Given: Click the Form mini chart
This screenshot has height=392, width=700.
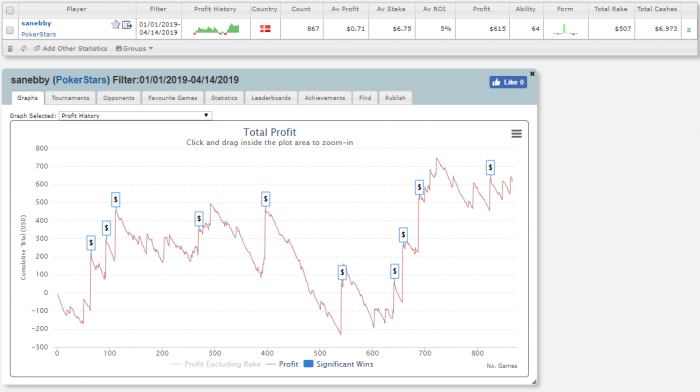Looking at the screenshot, I should (x=565, y=29).
